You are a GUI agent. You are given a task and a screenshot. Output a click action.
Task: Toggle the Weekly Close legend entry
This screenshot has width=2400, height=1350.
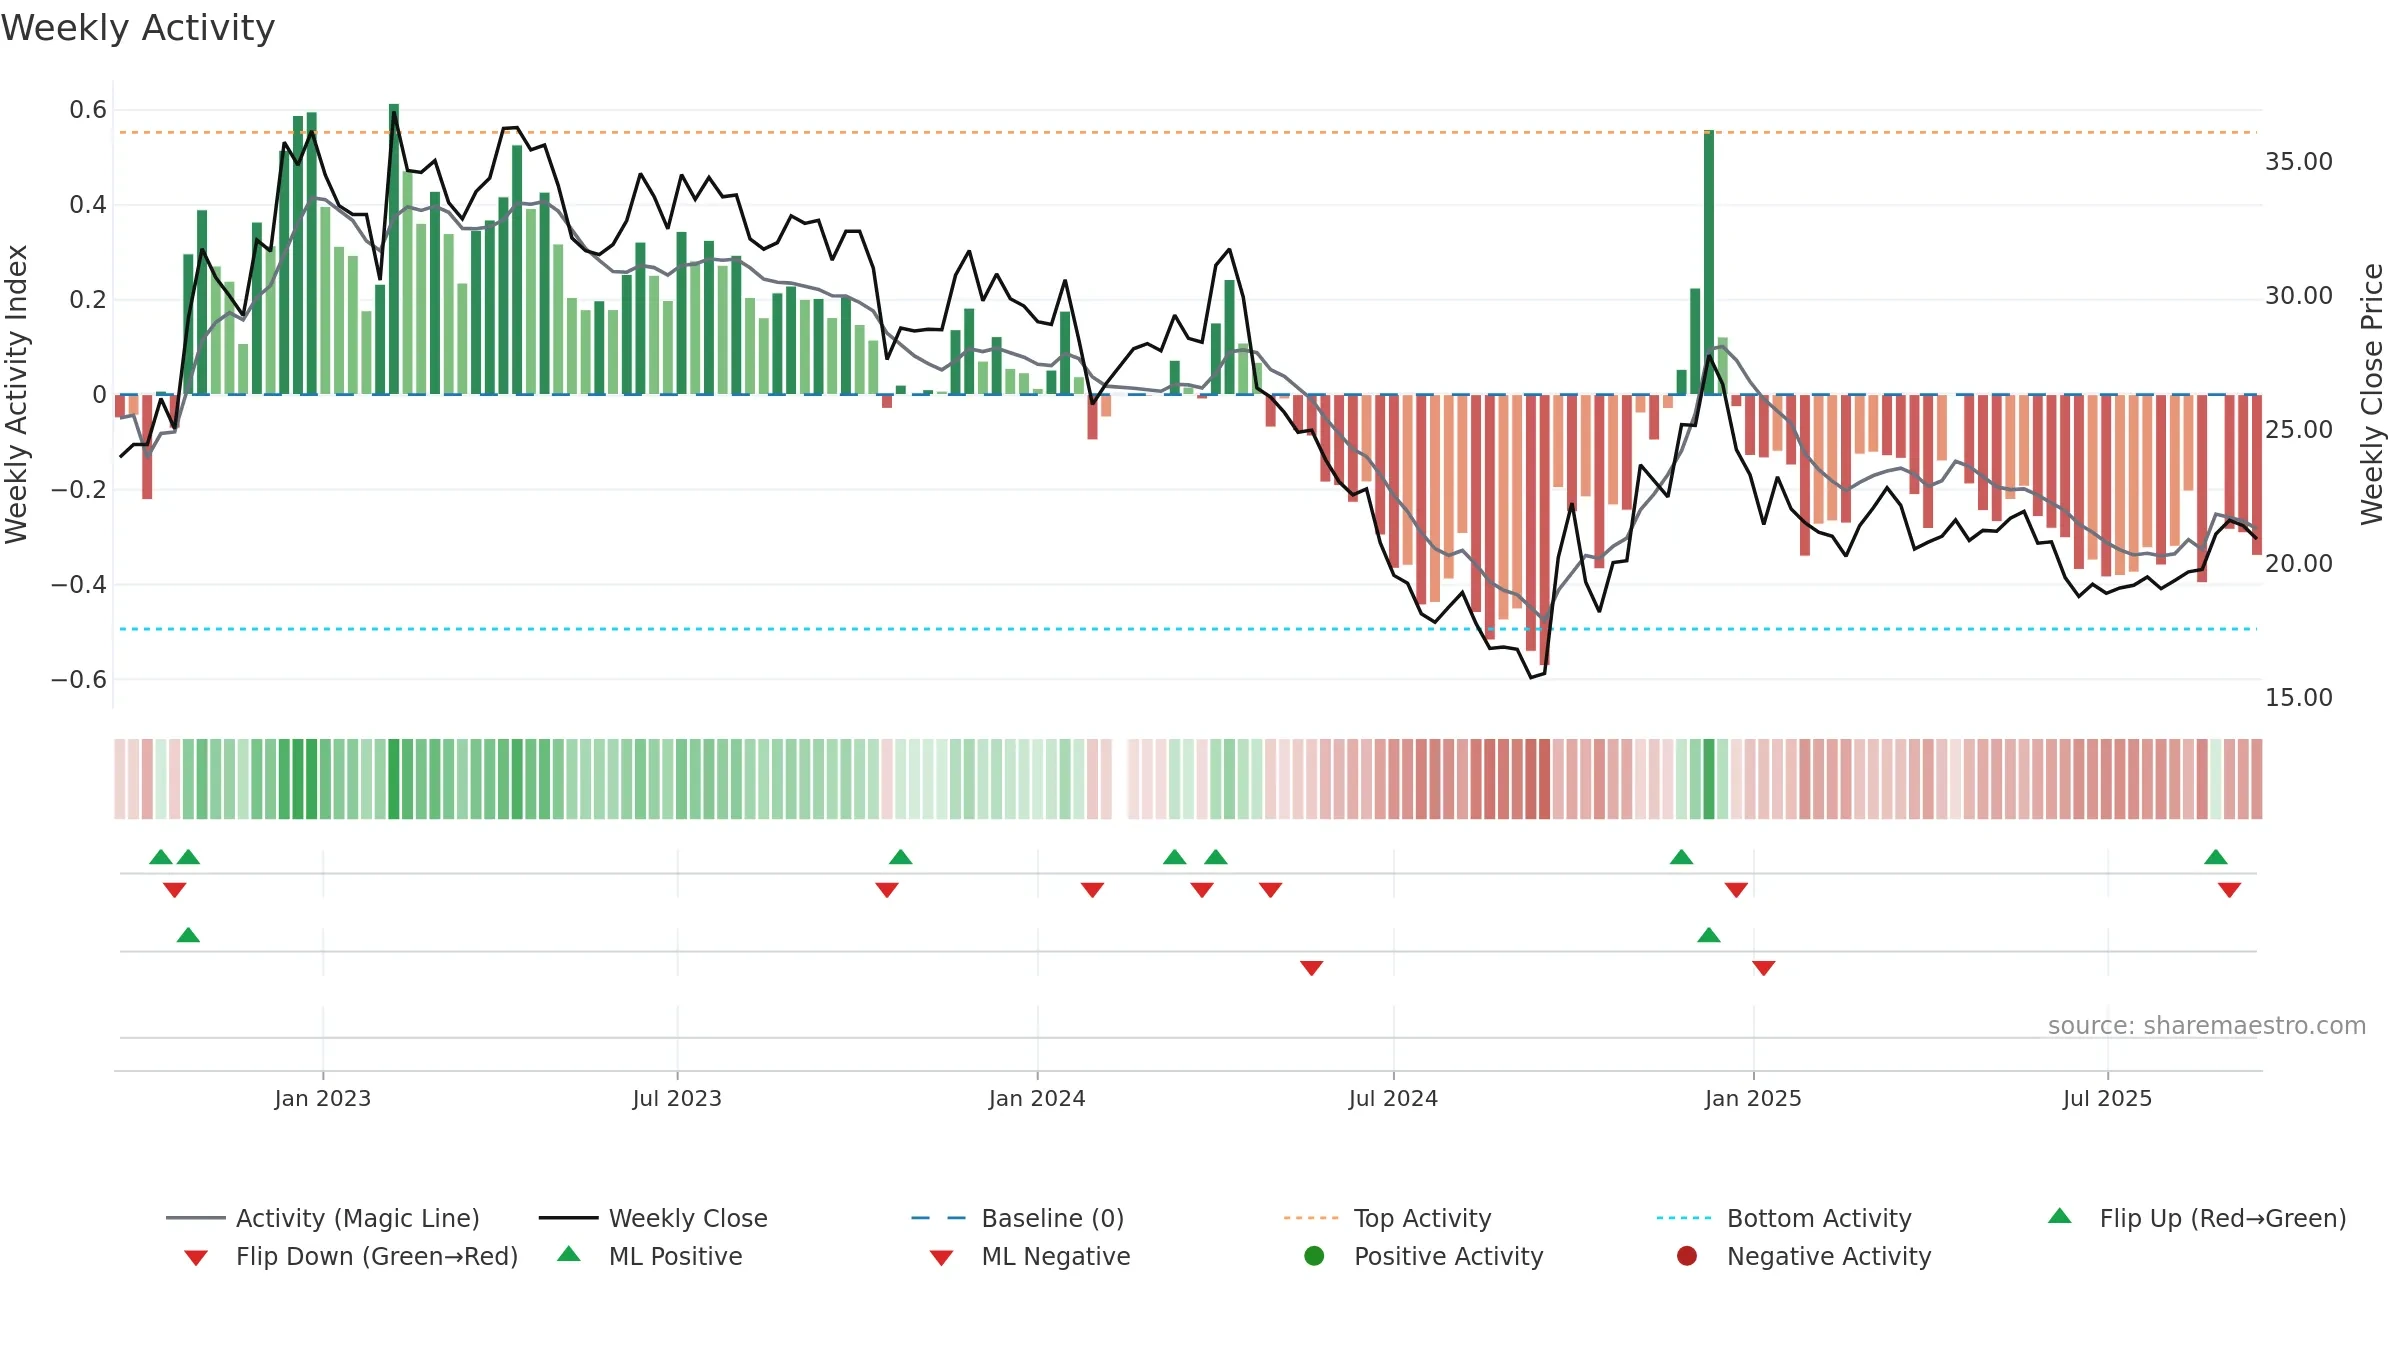click(x=653, y=1218)
